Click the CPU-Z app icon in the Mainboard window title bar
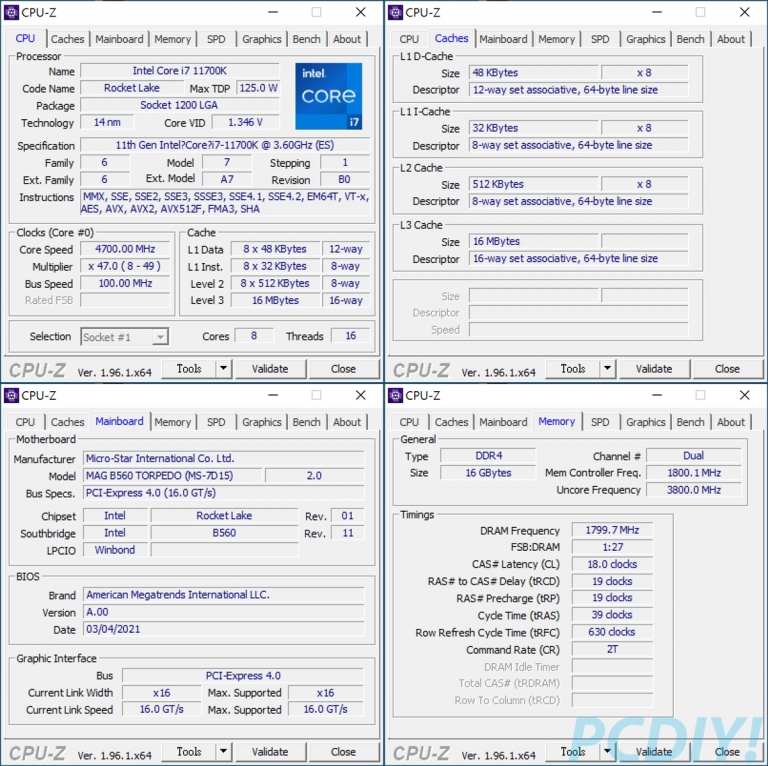This screenshot has width=768, height=766. [11, 395]
